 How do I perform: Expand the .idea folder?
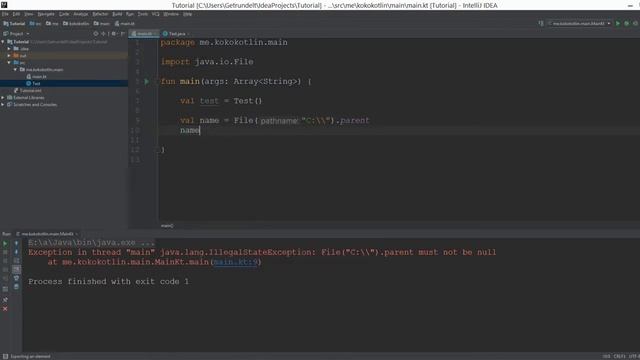[x=9, y=49]
